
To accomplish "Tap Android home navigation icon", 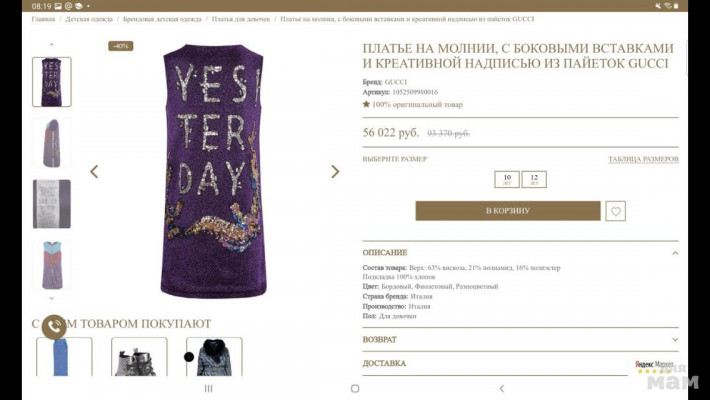I will [x=355, y=388].
